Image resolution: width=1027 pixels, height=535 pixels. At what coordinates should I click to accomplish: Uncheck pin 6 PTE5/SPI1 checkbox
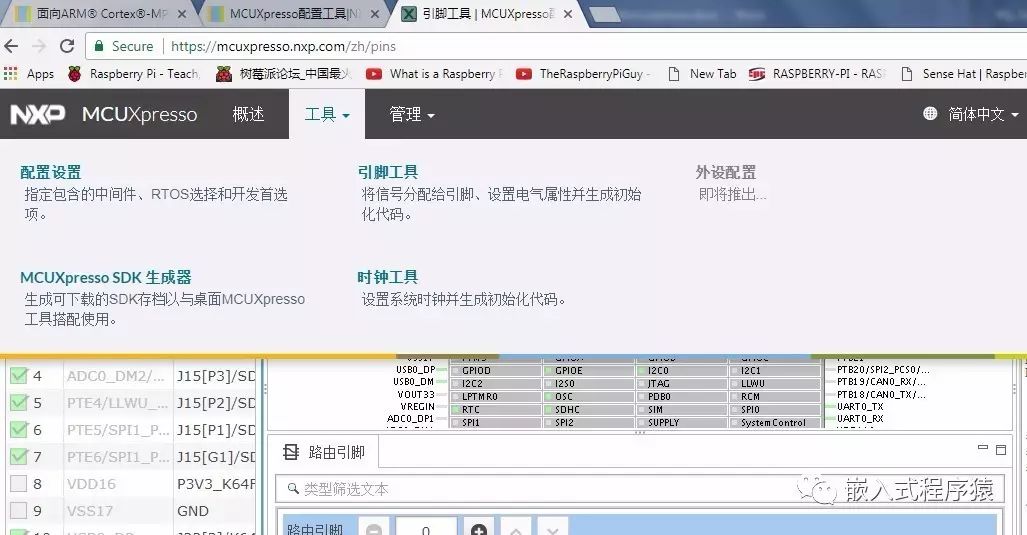tap(19, 429)
